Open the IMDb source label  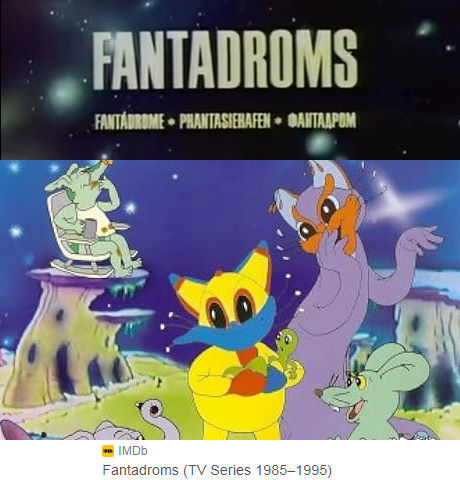click(x=133, y=451)
